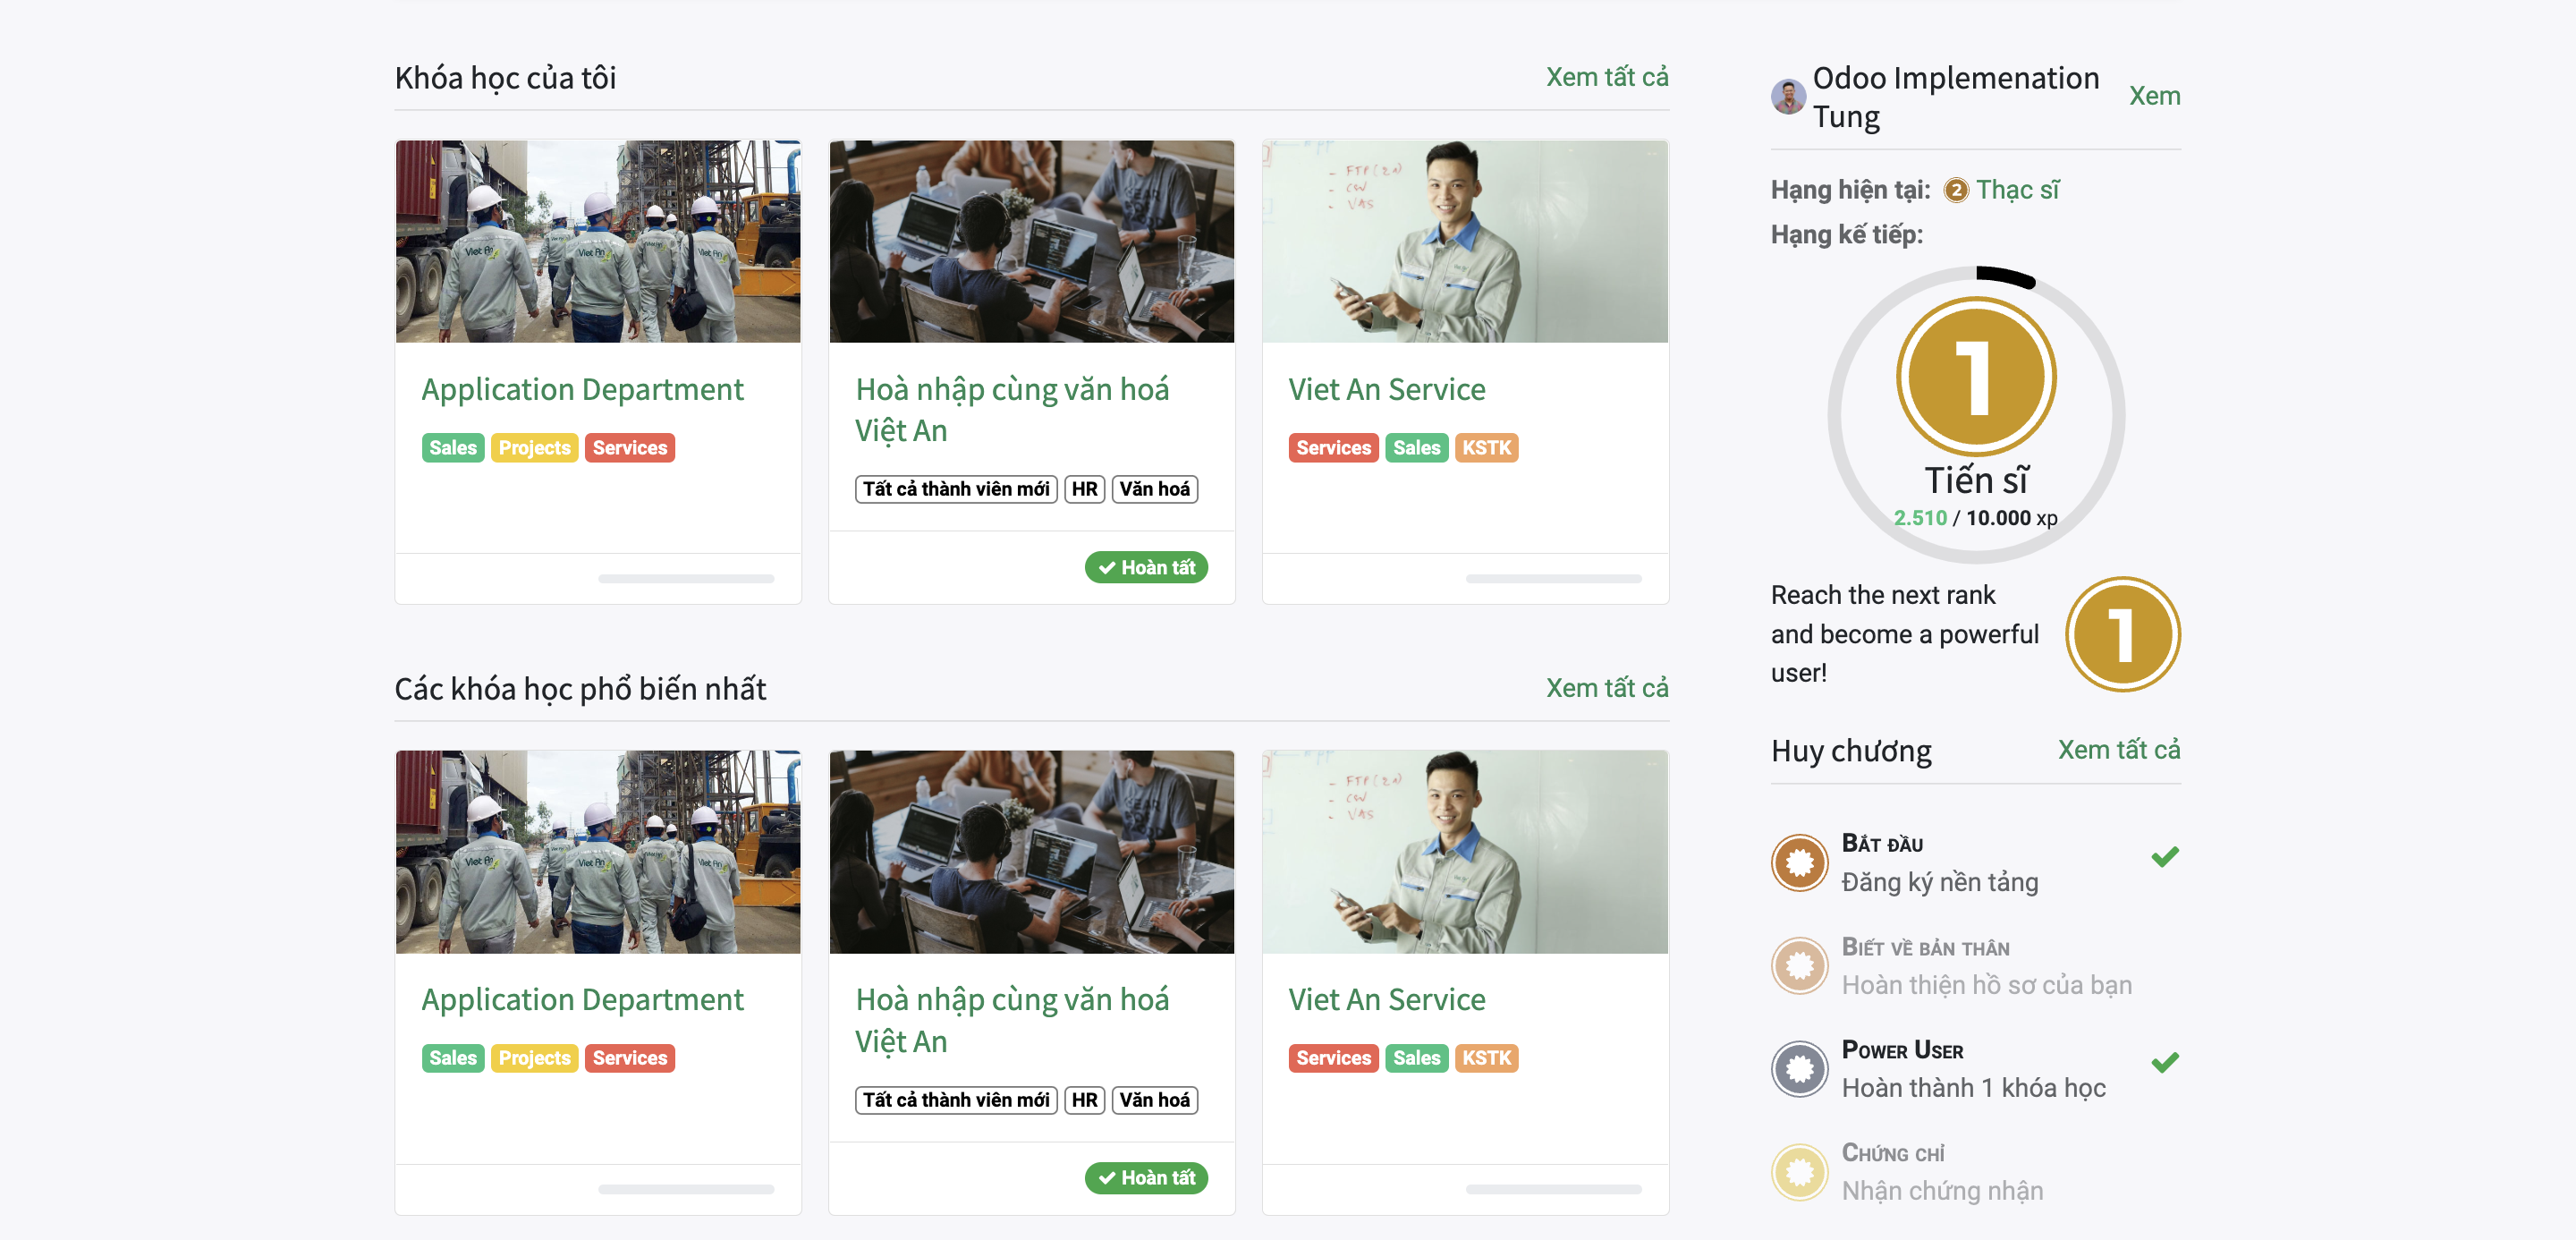2576x1240 pixels.
Task: Click the green checkmark beside Bắt đầu badge
Action: tap(2165, 857)
